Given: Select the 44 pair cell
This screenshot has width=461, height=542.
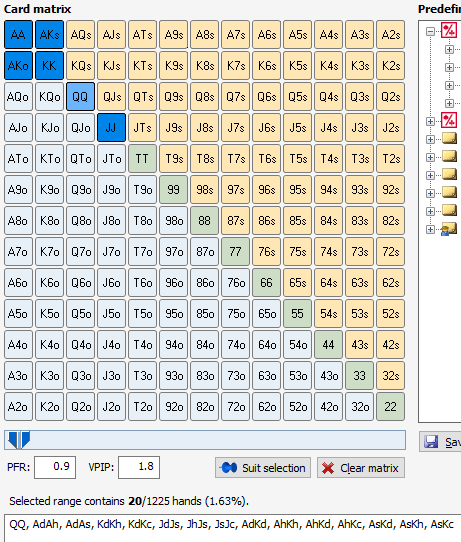Looking at the screenshot, I should pyautogui.click(x=329, y=345).
